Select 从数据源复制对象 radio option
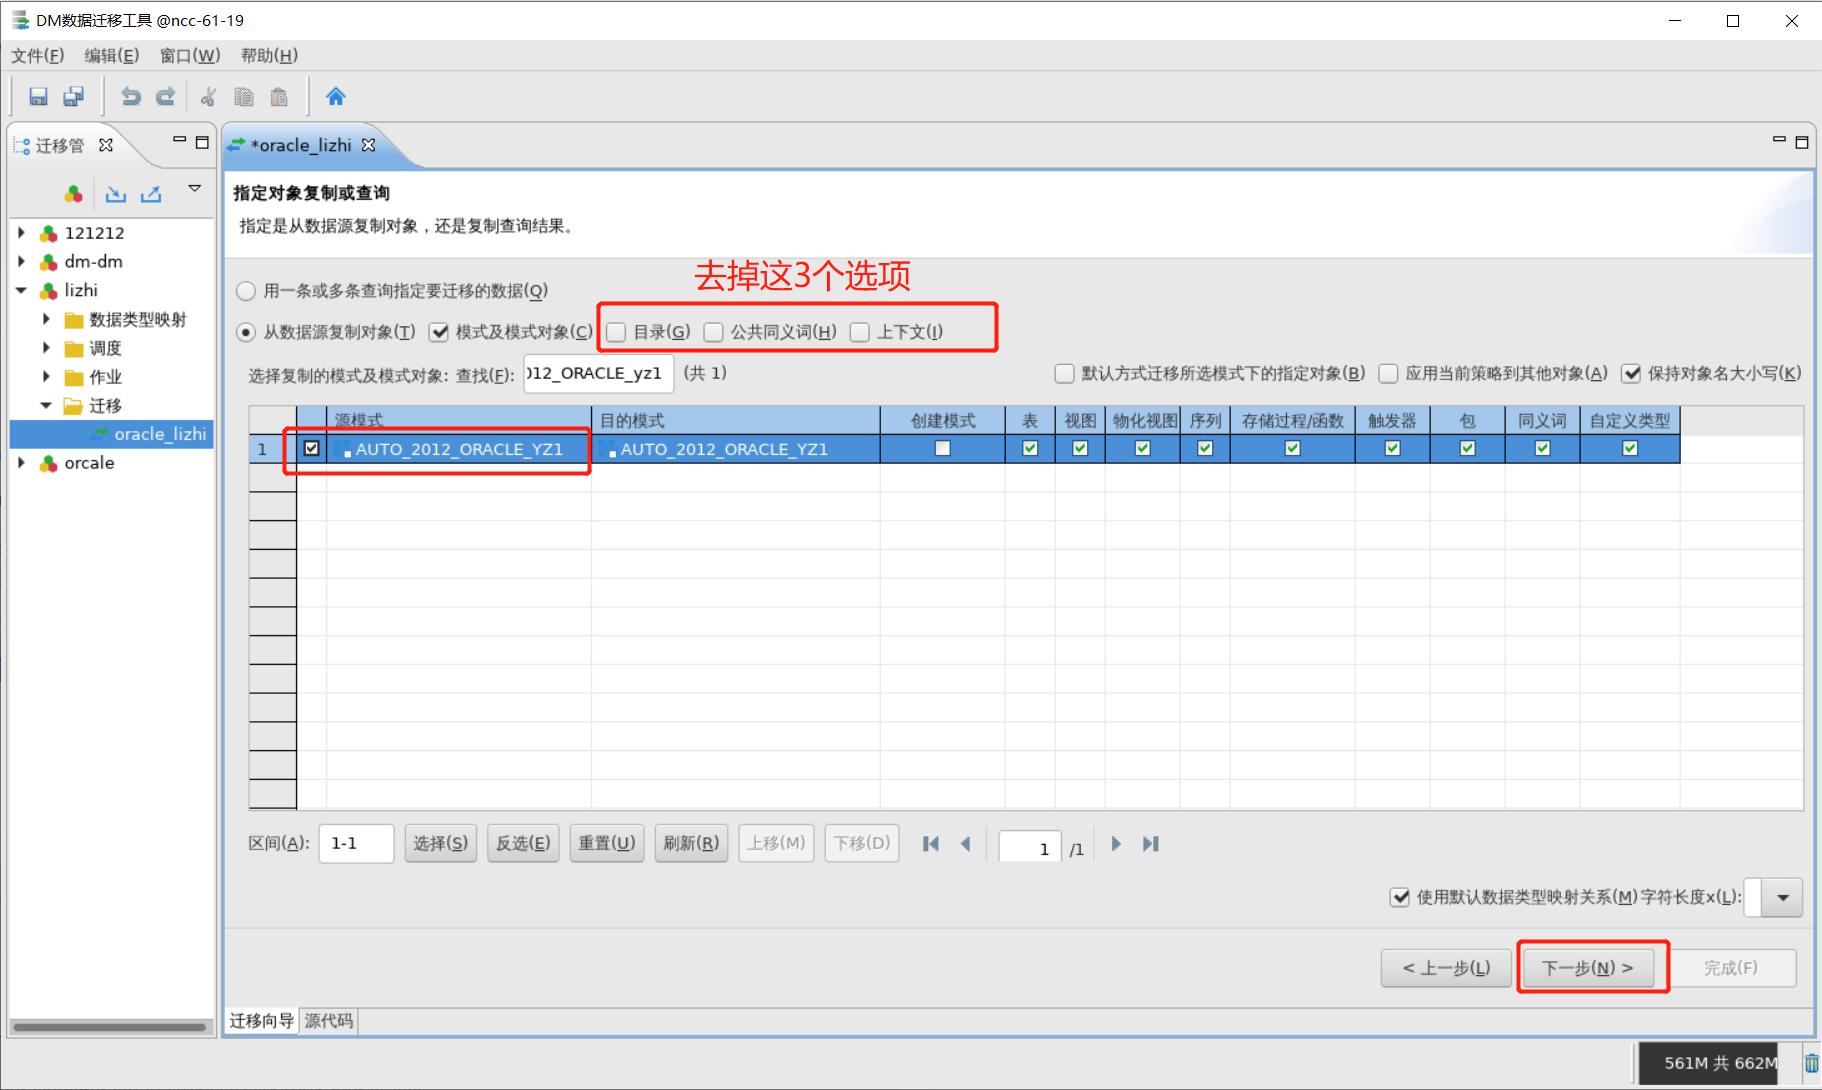The height and width of the screenshot is (1090, 1822). (246, 332)
